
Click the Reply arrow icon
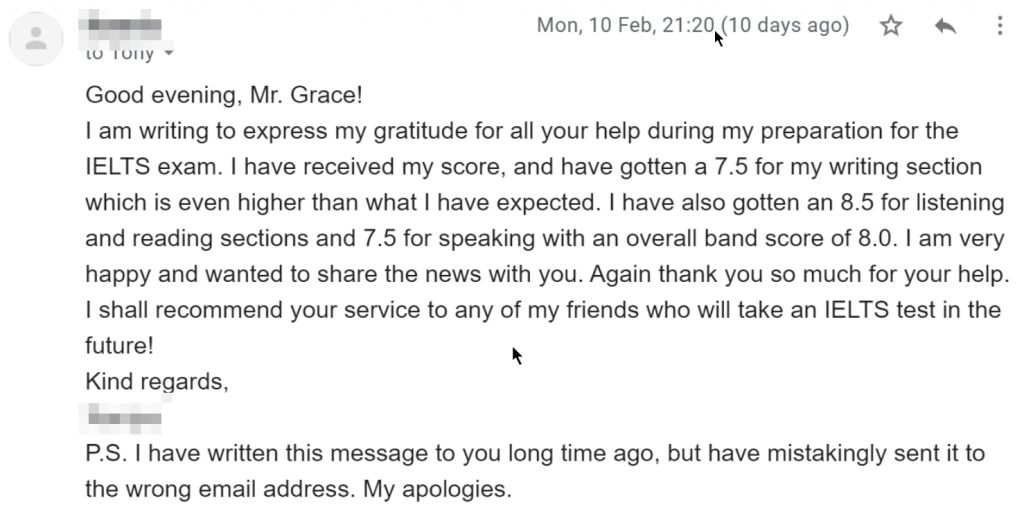point(946,25)
